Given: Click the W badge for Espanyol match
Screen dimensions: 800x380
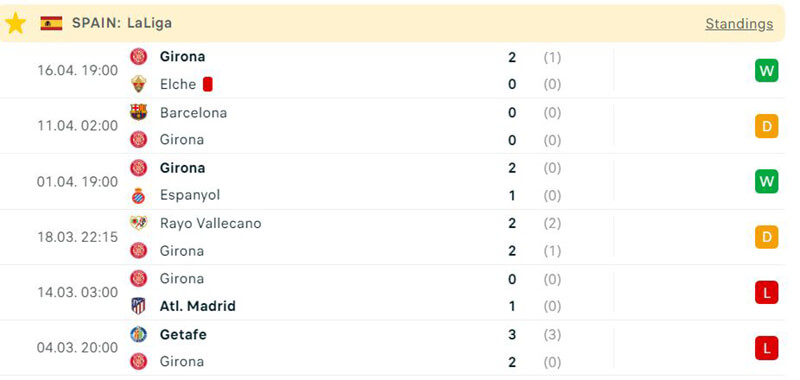Looking at the screenshot, I should click(x=766, y=181).
